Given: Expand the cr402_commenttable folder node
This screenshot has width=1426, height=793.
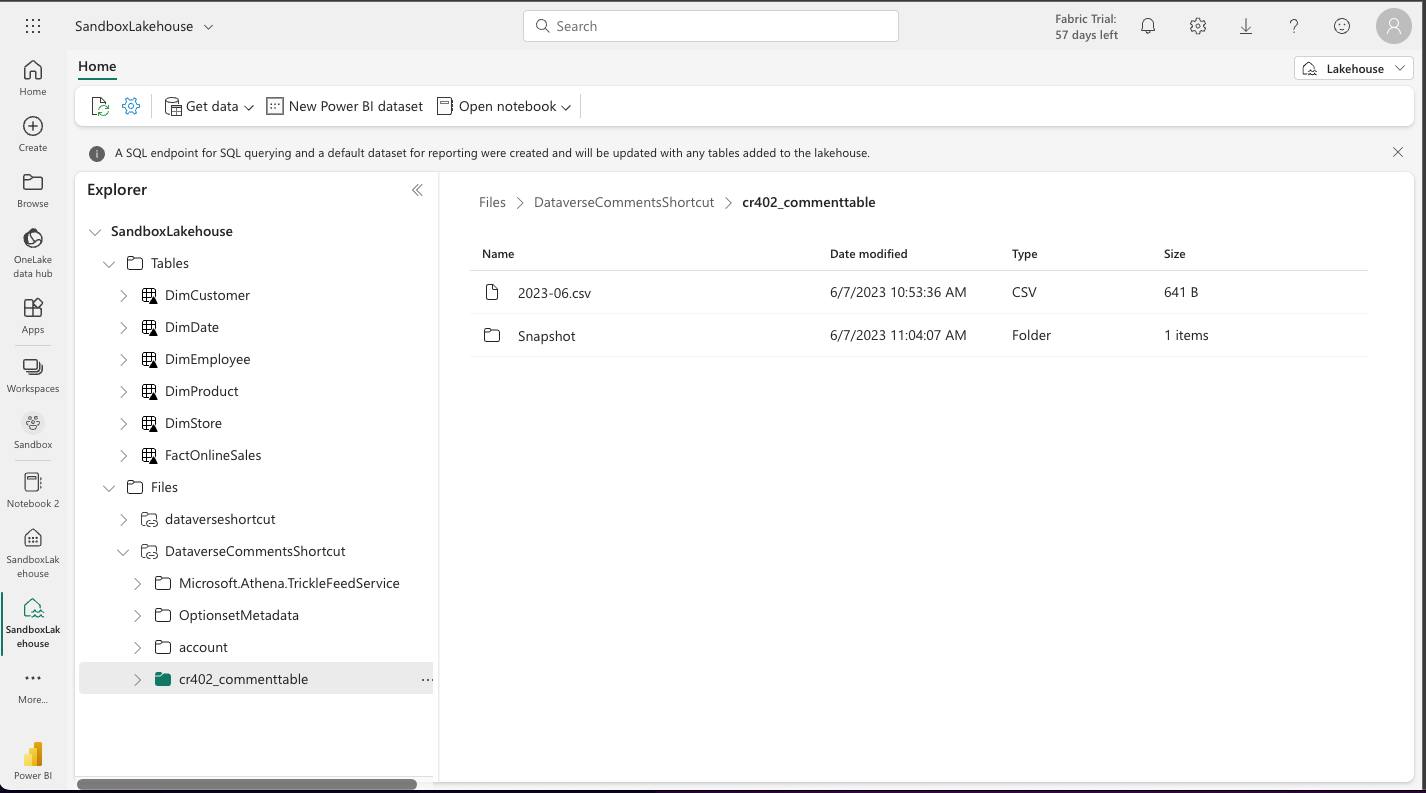Looking at the screenshot, I should [x=138, y=680].
